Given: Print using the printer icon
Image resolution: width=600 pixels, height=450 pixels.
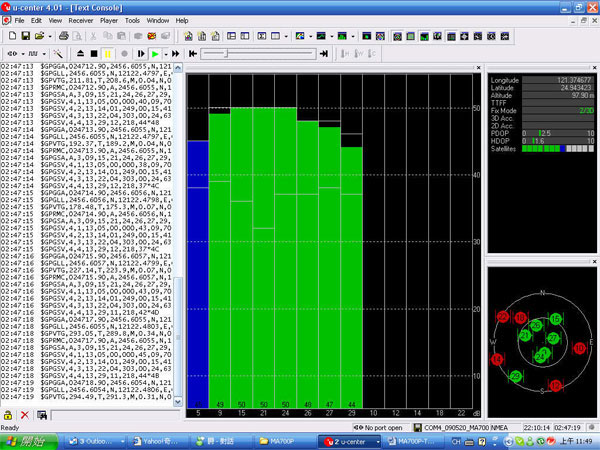Looking at the screenshot, I should click(x=64, y=36).
